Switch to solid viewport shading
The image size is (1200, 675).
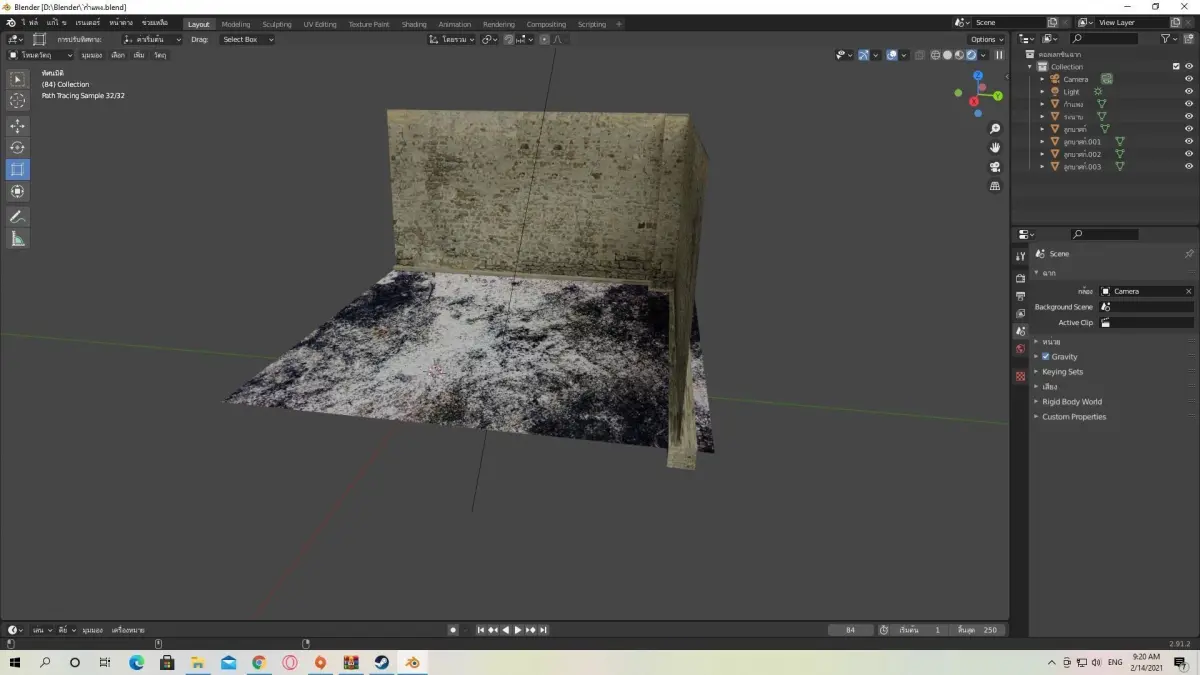click(948, 55)
